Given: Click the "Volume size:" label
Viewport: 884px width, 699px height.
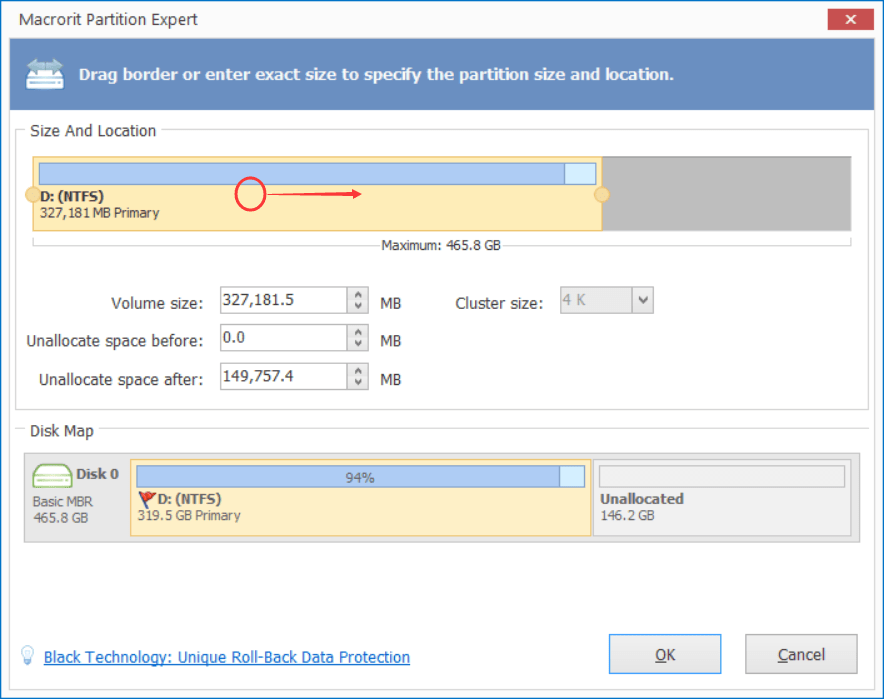Looking at the screenshot, I should click(157, 303).
